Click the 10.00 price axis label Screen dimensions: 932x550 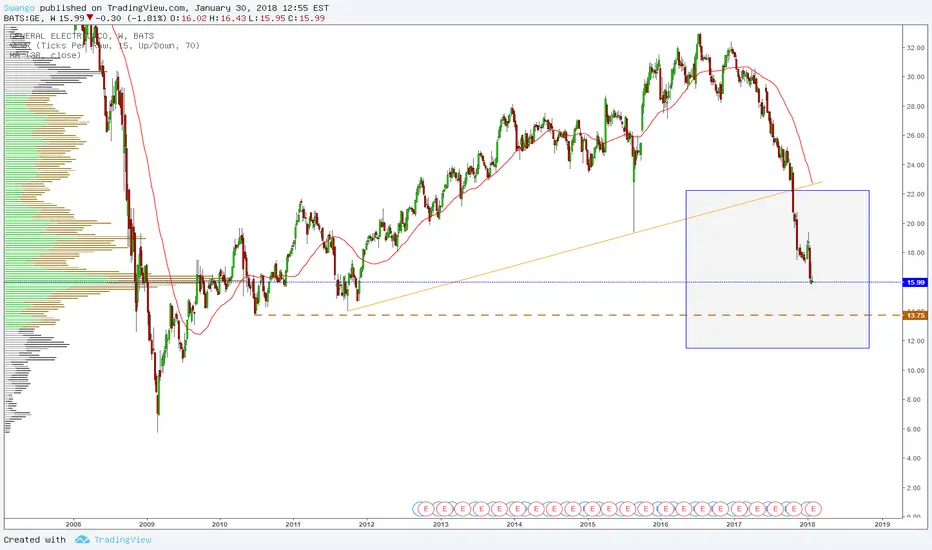click(915, 370)
